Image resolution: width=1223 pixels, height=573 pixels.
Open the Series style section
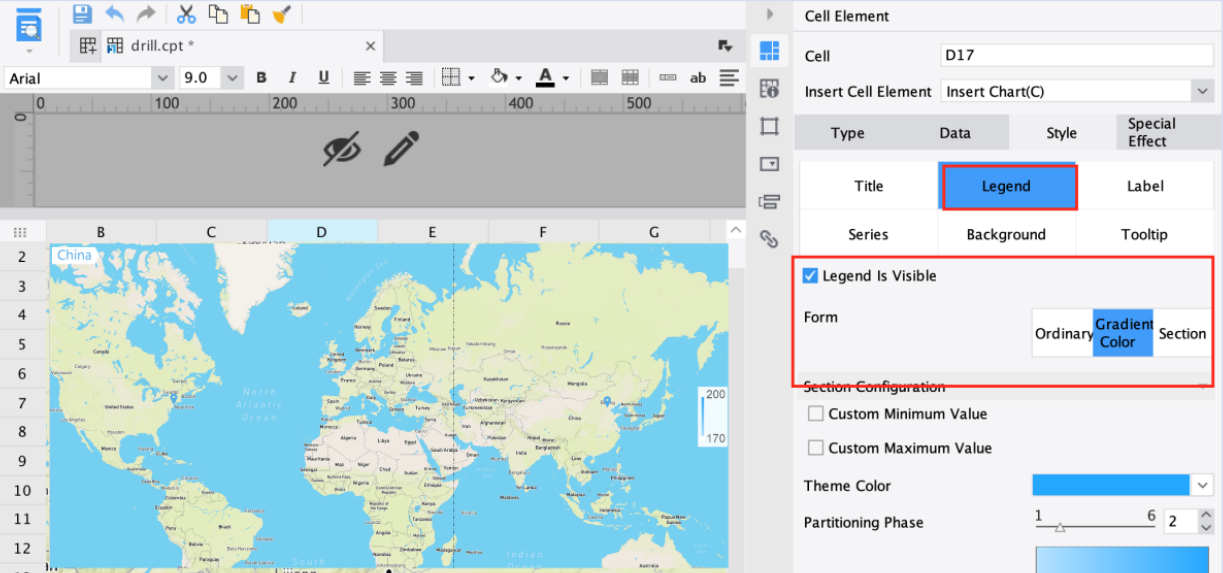click(869, 234)
